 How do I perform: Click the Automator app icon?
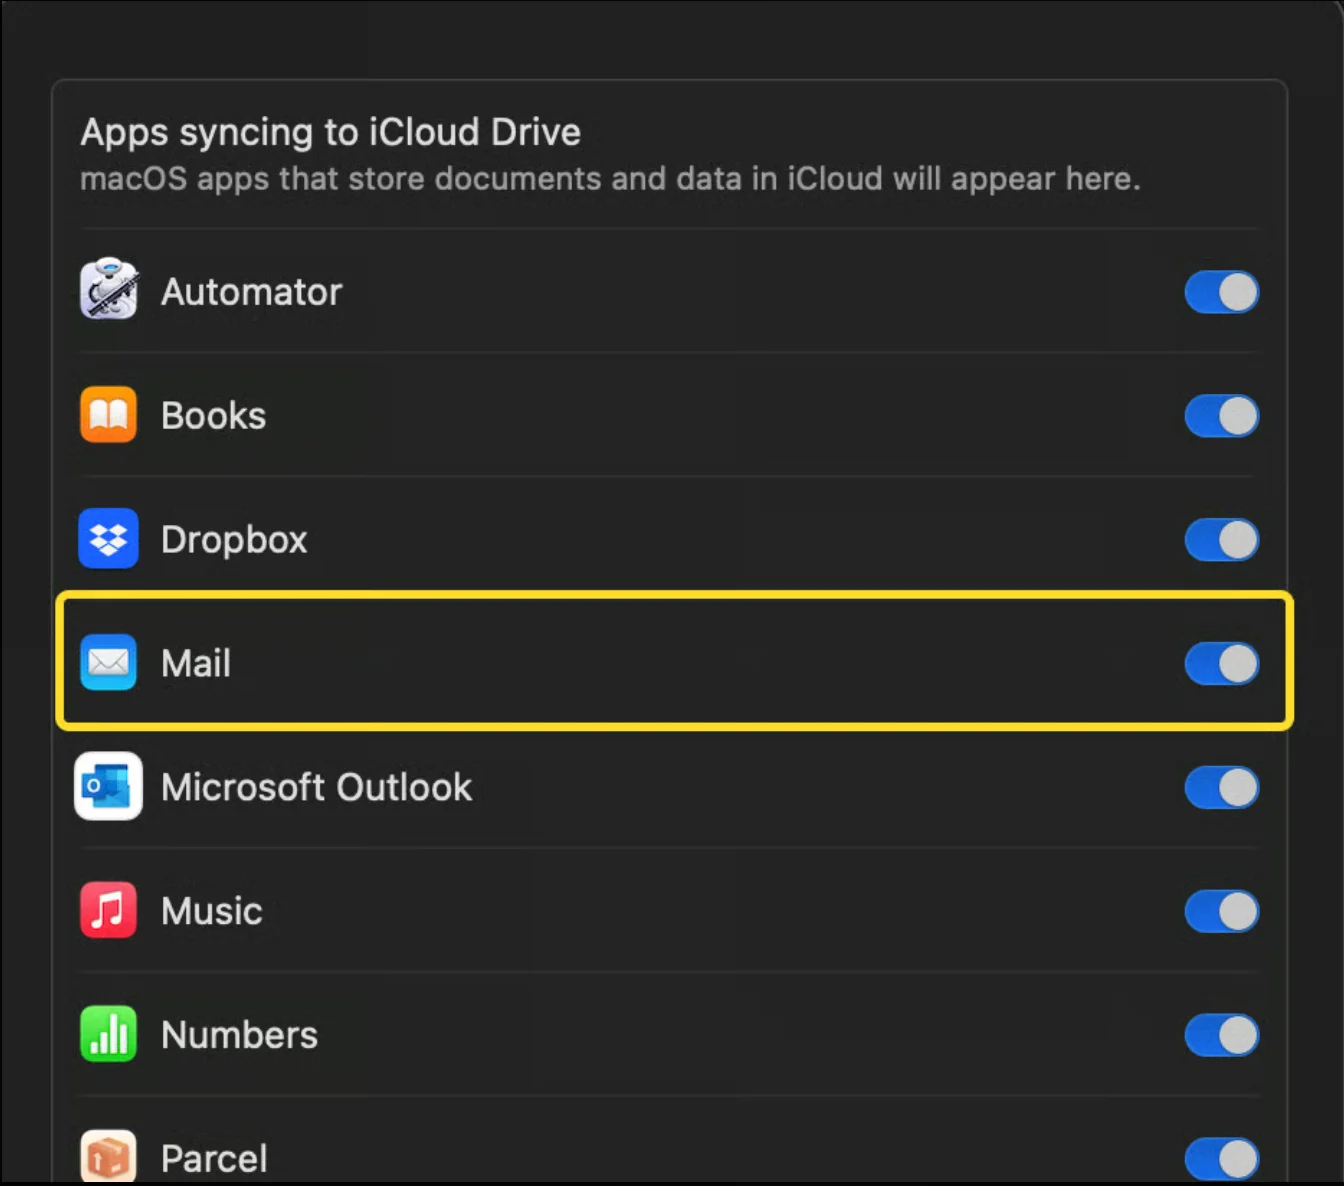(x=109, y=291)
